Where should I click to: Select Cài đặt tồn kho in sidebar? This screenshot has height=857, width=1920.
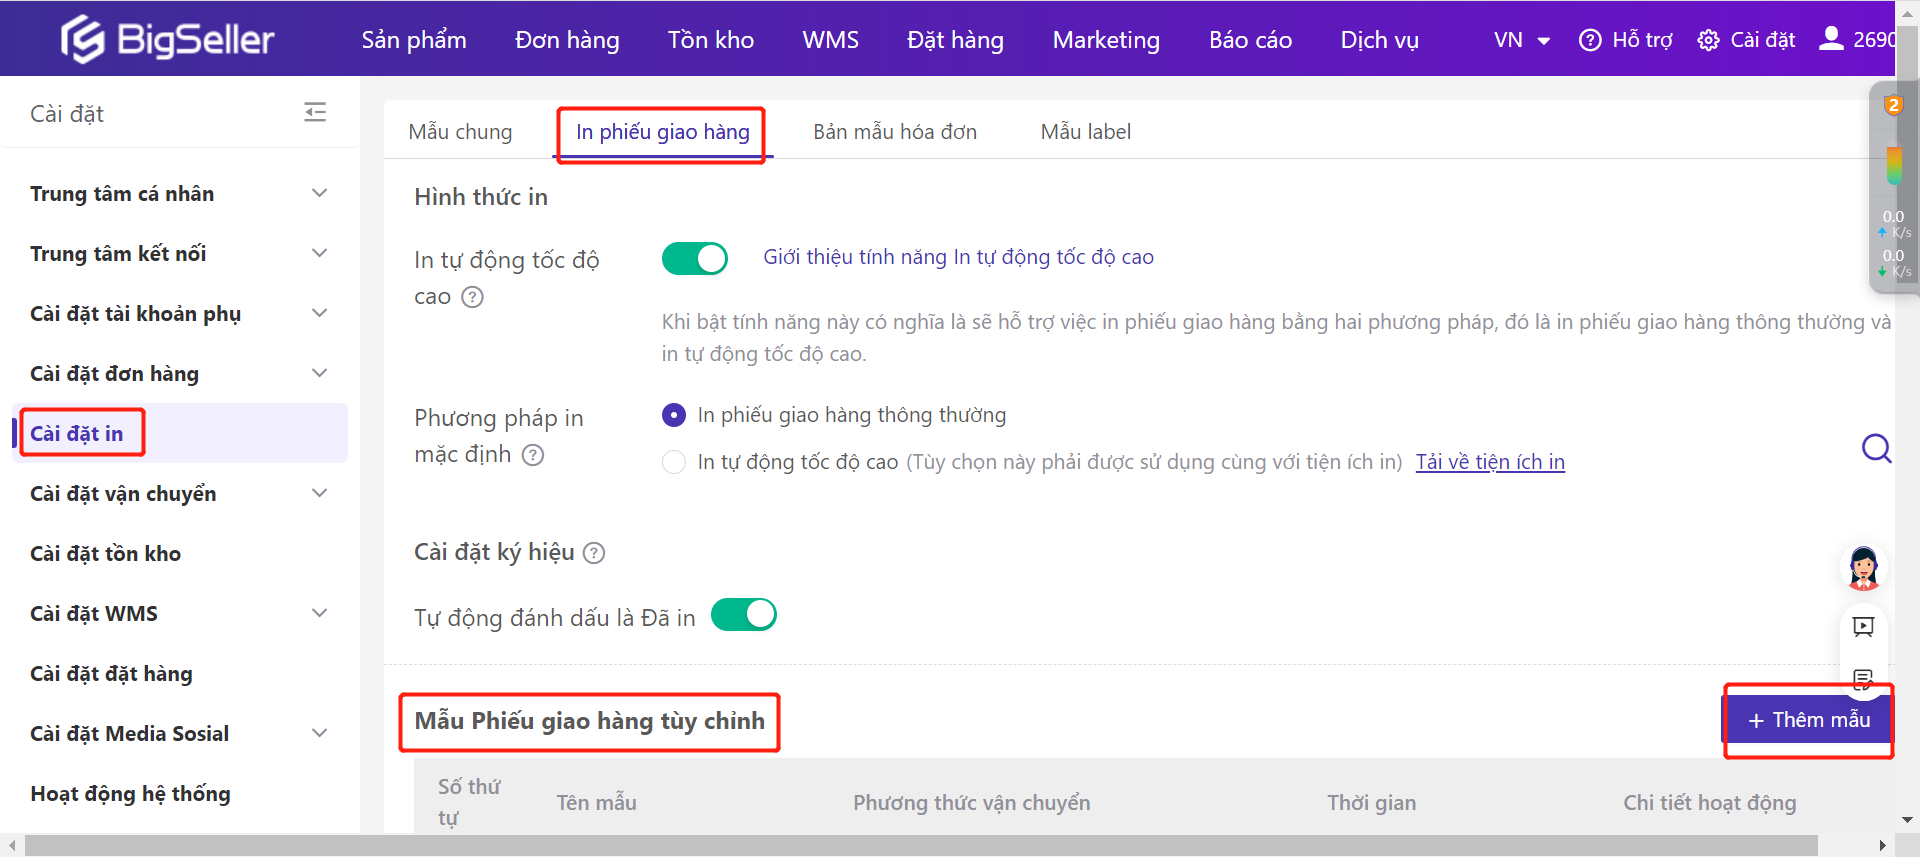pyautogui.click(x=106, y=554)
